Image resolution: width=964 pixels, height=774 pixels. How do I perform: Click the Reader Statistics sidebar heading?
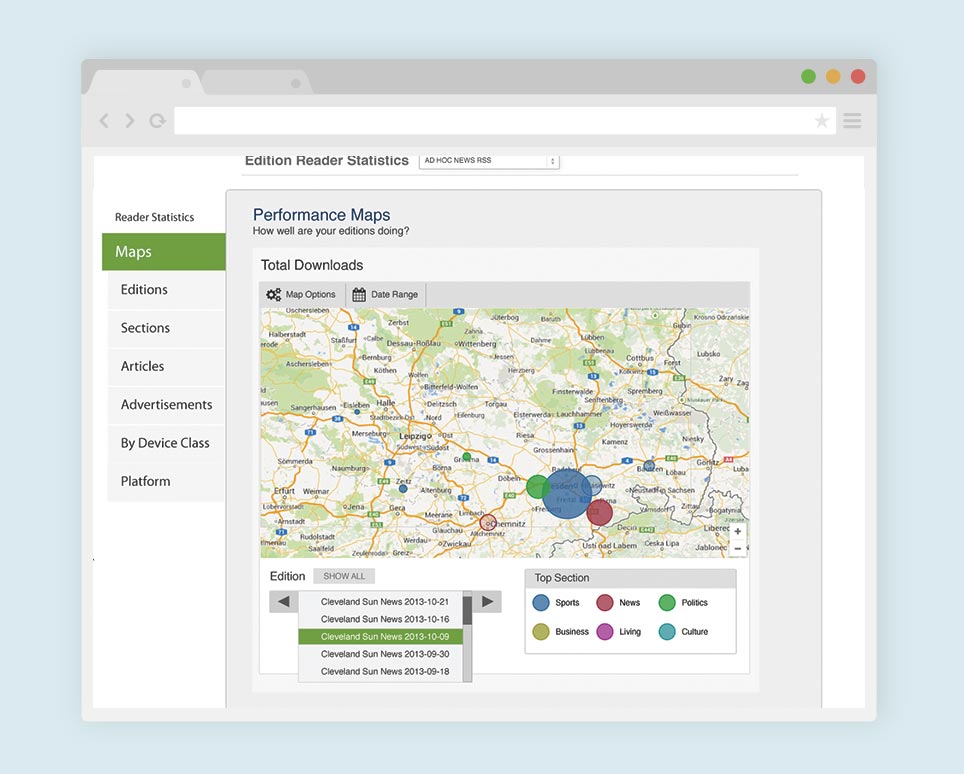click(x=154, y=217)
